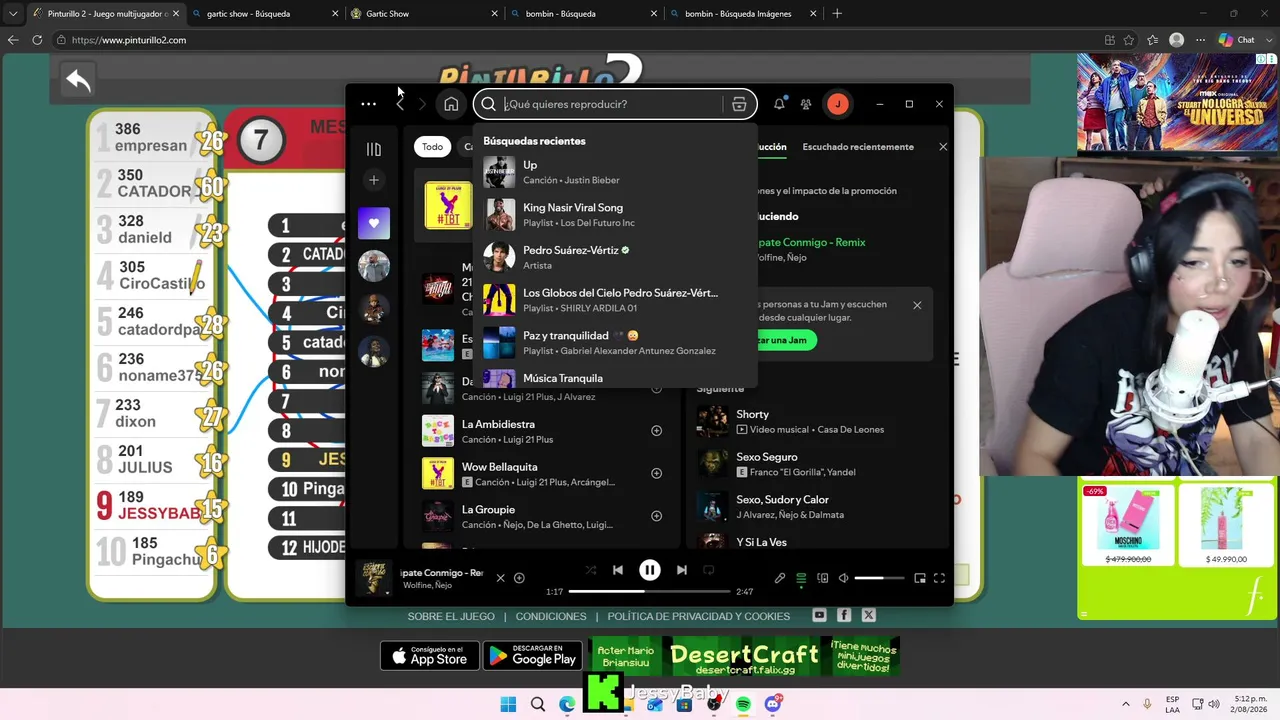Toggle repeat in Spotify player

coord(709,570)
